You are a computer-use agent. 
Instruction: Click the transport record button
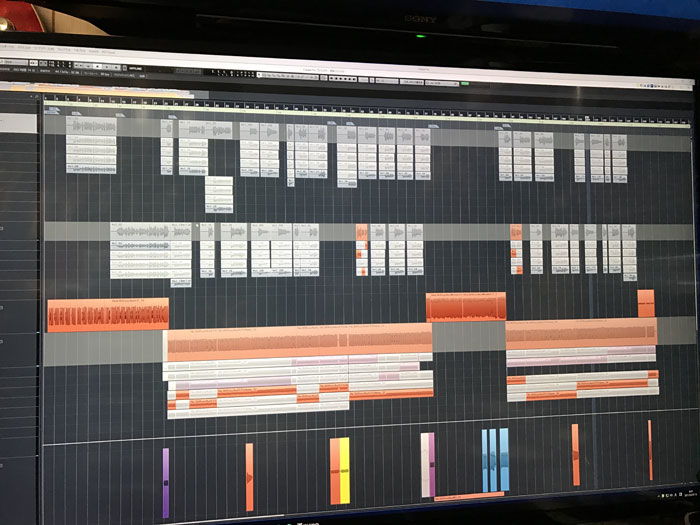[116, 67]
